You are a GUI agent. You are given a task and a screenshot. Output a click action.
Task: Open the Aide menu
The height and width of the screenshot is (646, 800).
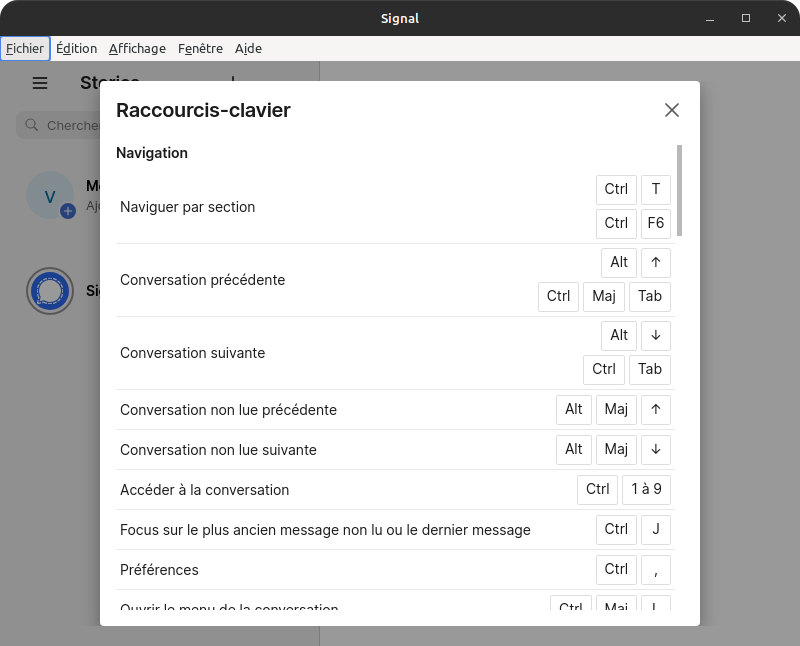click(248, 48)
